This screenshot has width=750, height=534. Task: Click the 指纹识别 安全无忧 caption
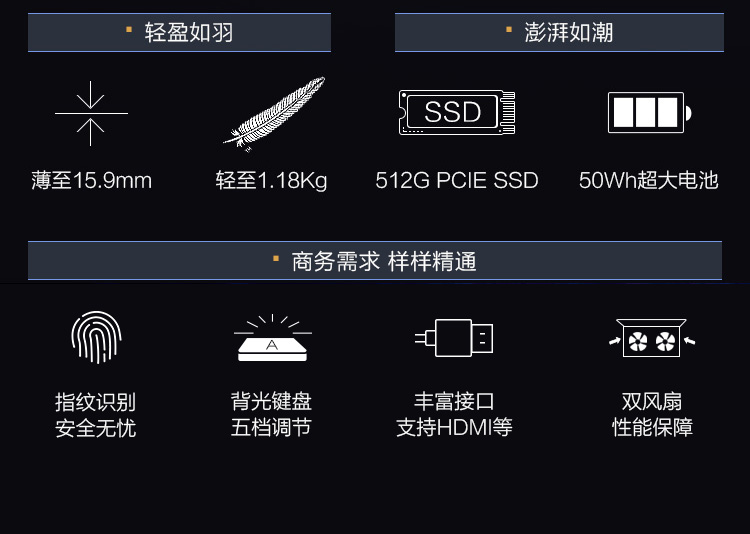96,415
